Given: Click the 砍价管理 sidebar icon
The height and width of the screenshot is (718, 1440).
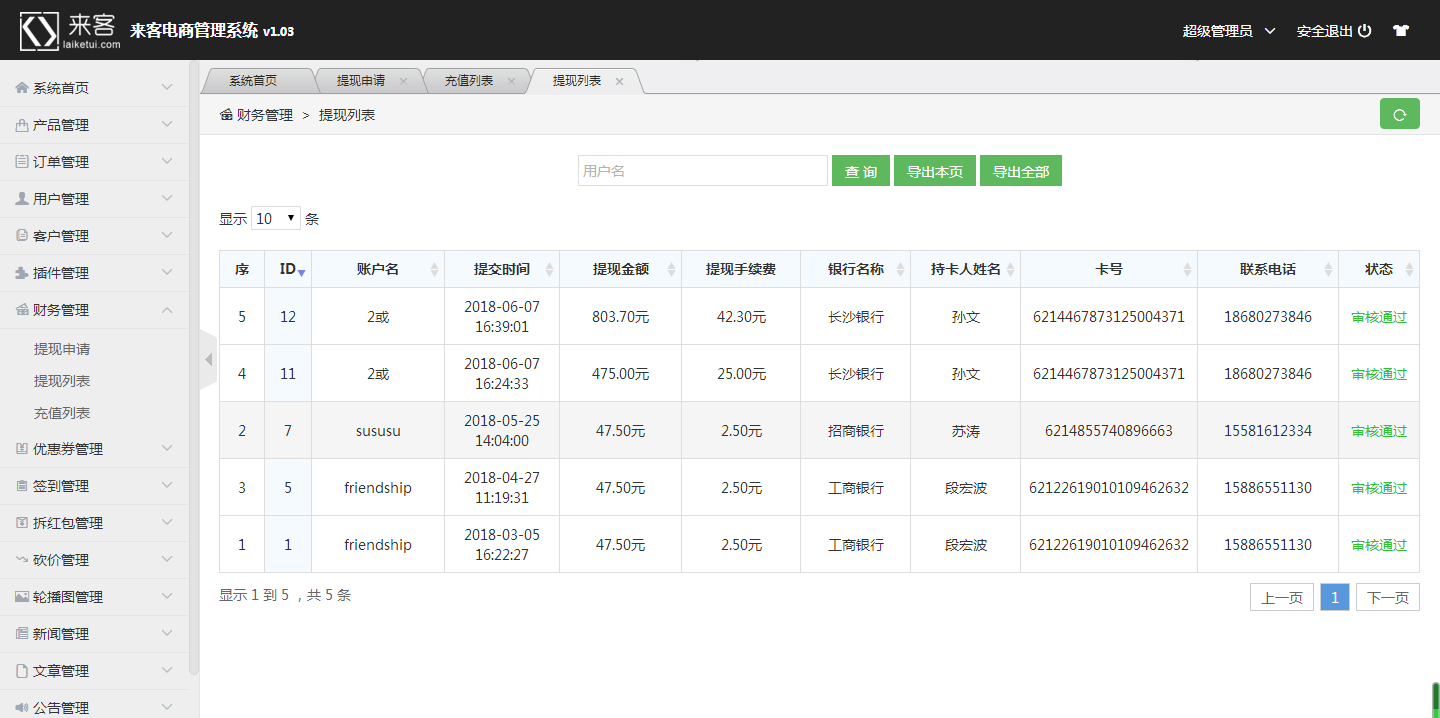Looking at the screenshot, I should tap(22, 560).
